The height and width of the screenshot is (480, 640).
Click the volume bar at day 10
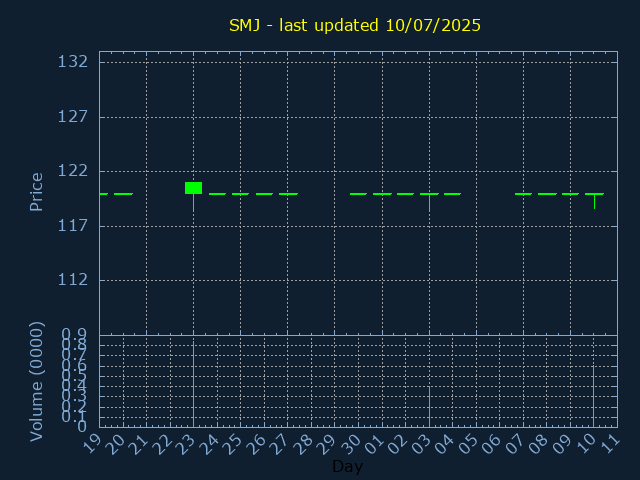(x=593, y=396)
